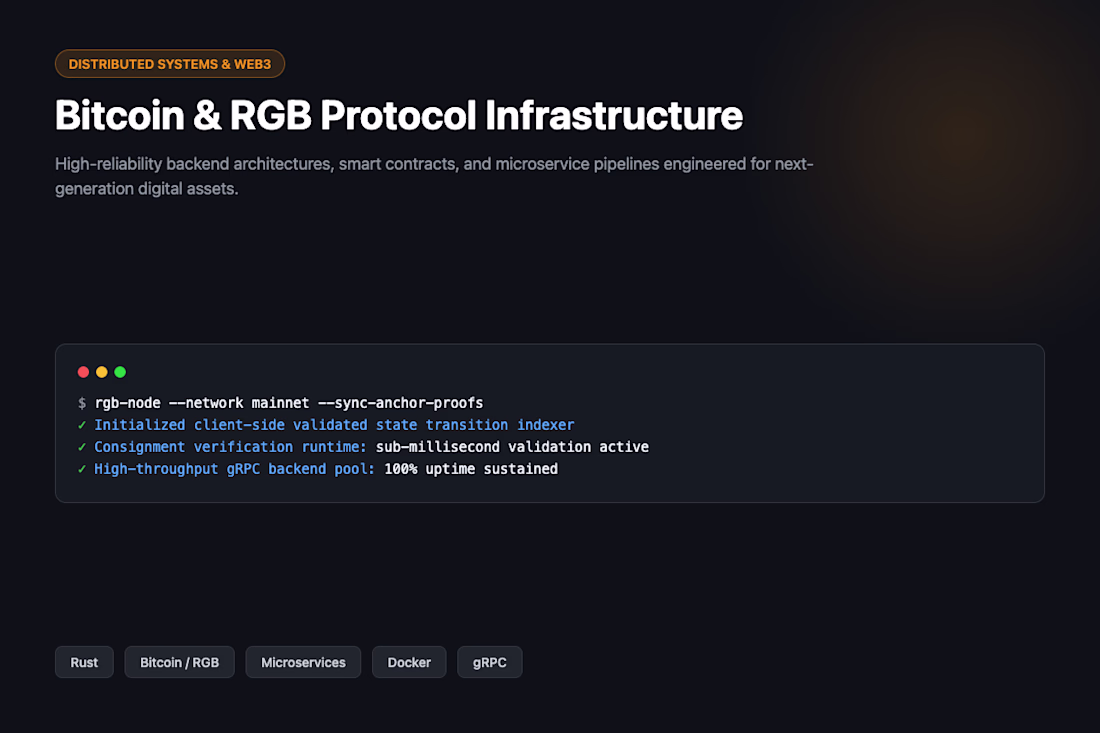
Task: Click the subtitle paragraph about backend architectures
Action: (434, 176)
